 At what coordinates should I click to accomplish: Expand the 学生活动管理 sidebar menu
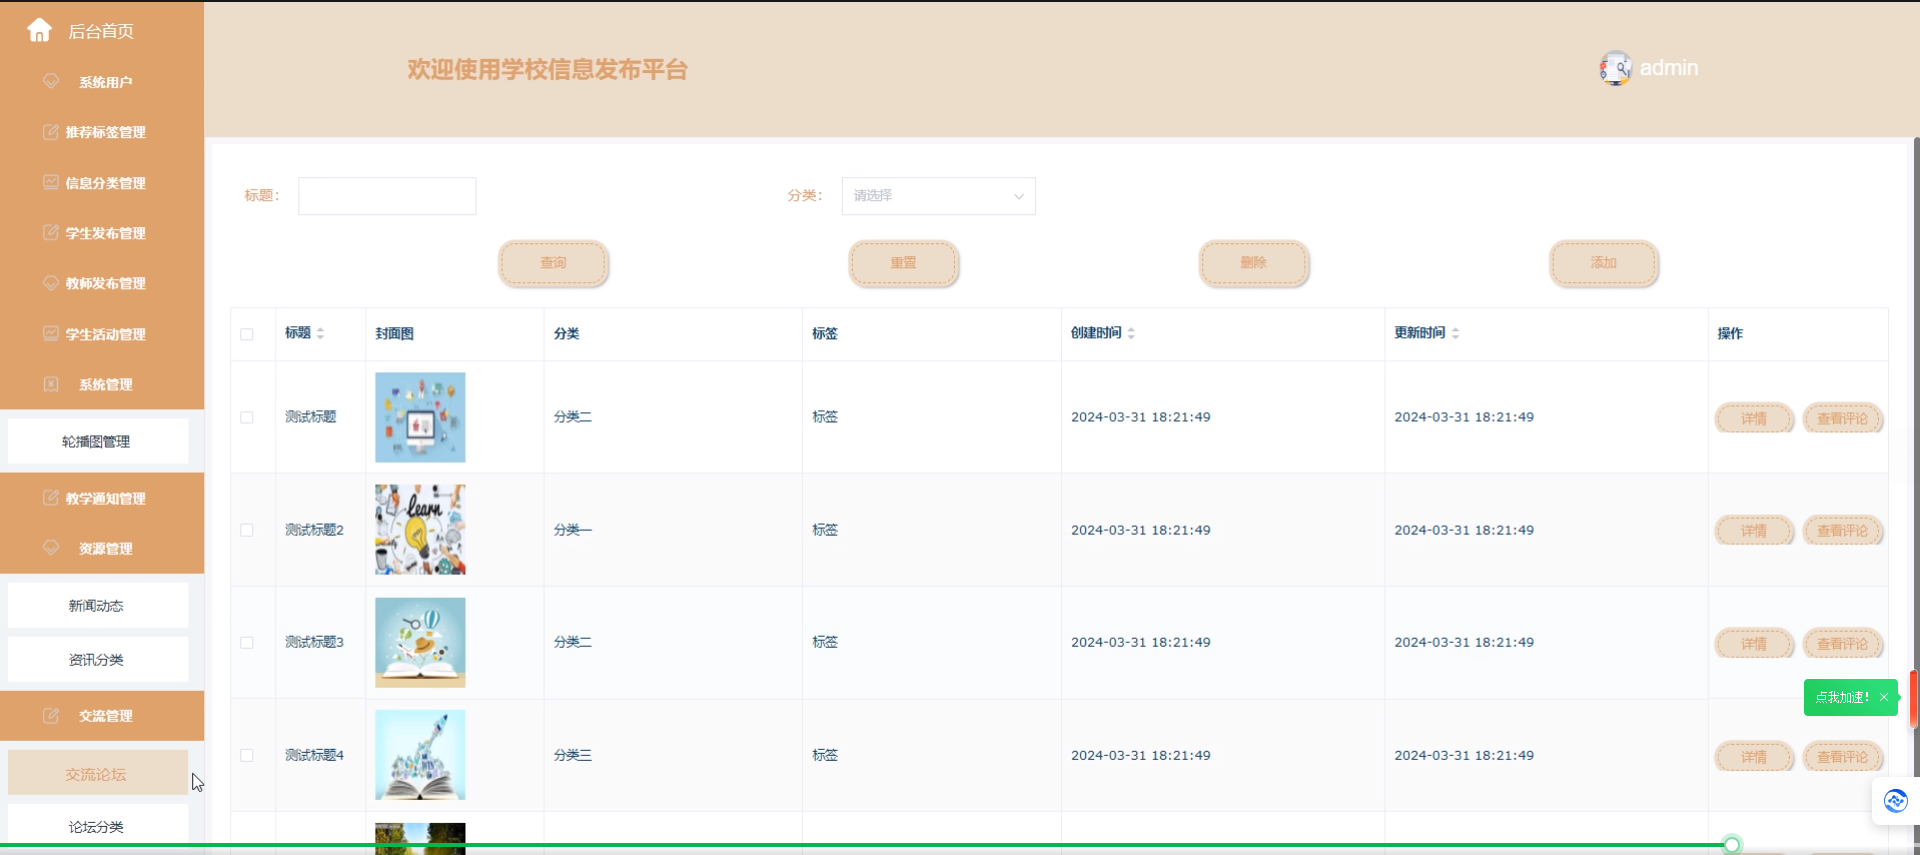coord(102,334)
